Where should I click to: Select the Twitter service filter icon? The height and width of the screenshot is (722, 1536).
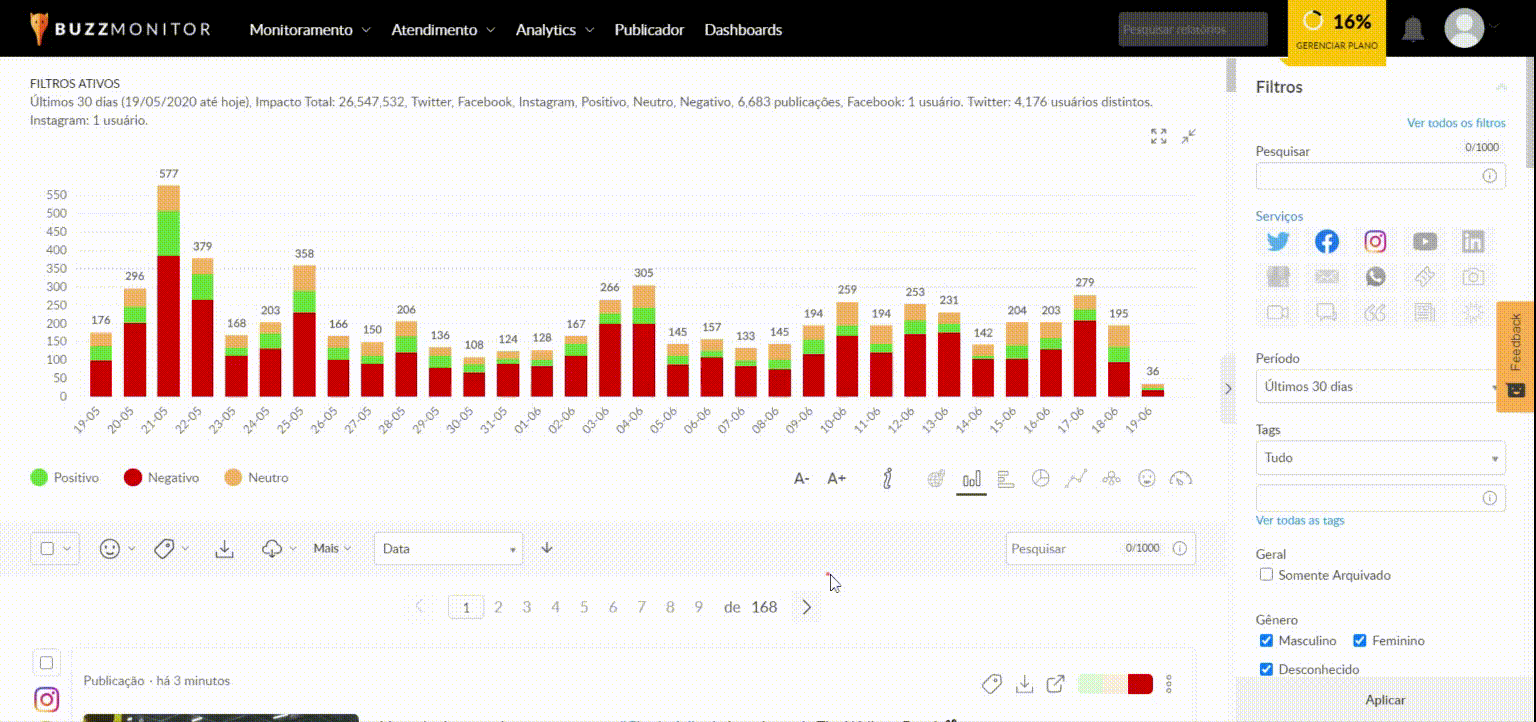point(1277,242)
